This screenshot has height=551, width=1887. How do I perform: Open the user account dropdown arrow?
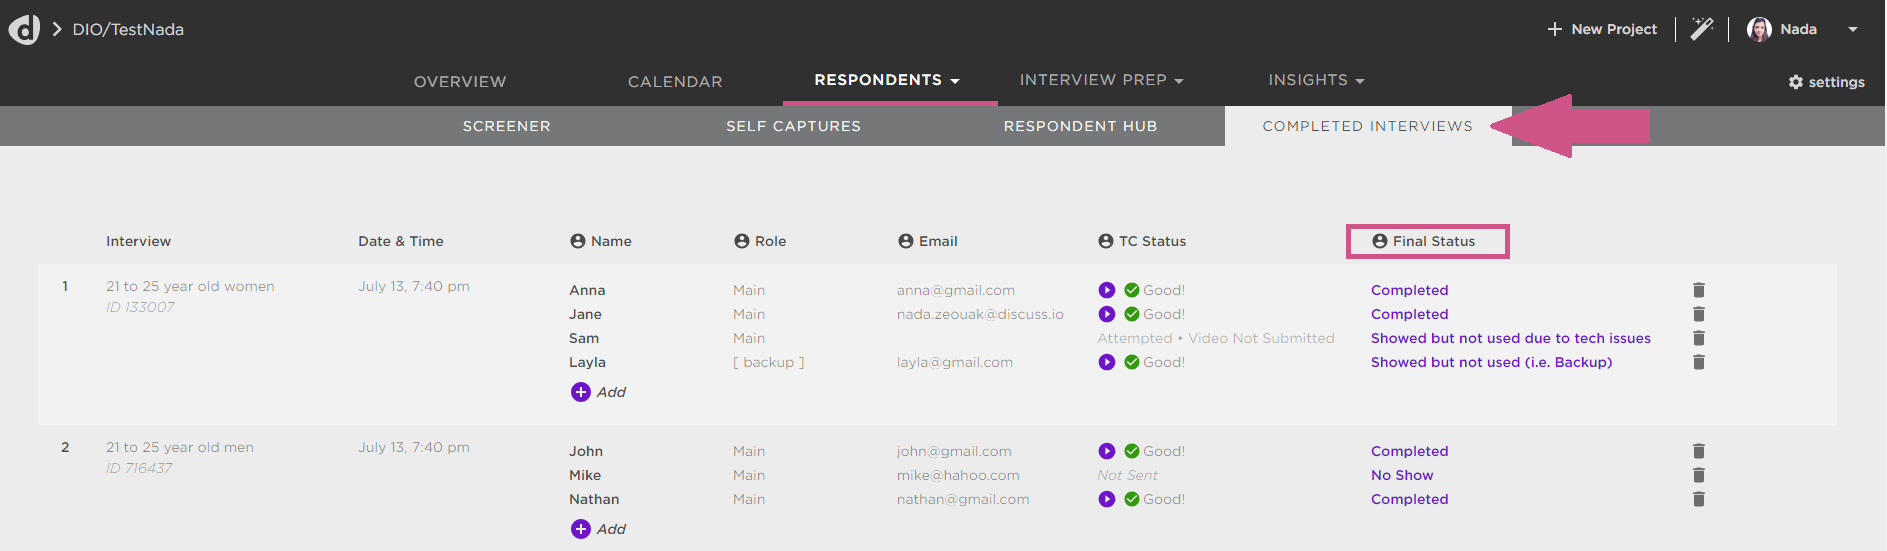pyautogui.click(x=1853, y=29)
